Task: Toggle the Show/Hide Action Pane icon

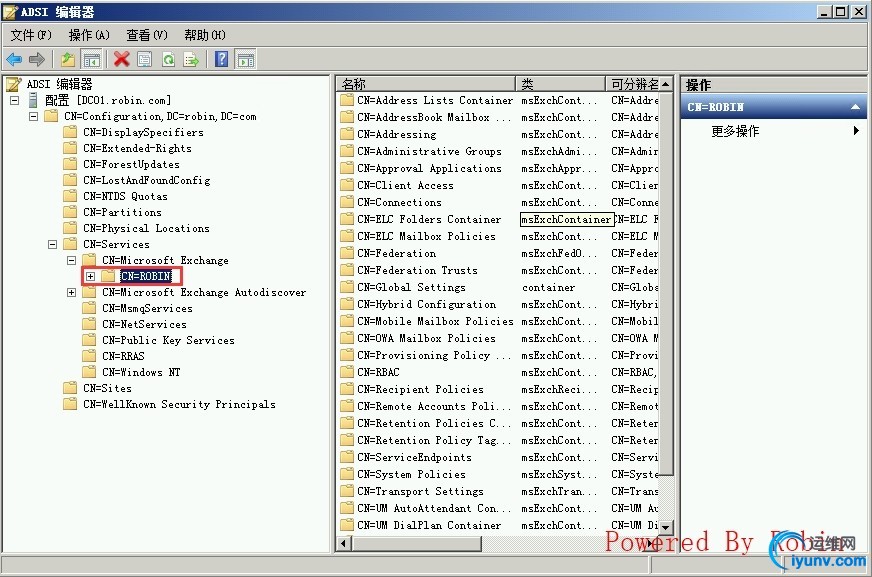Action: point(245,59)
